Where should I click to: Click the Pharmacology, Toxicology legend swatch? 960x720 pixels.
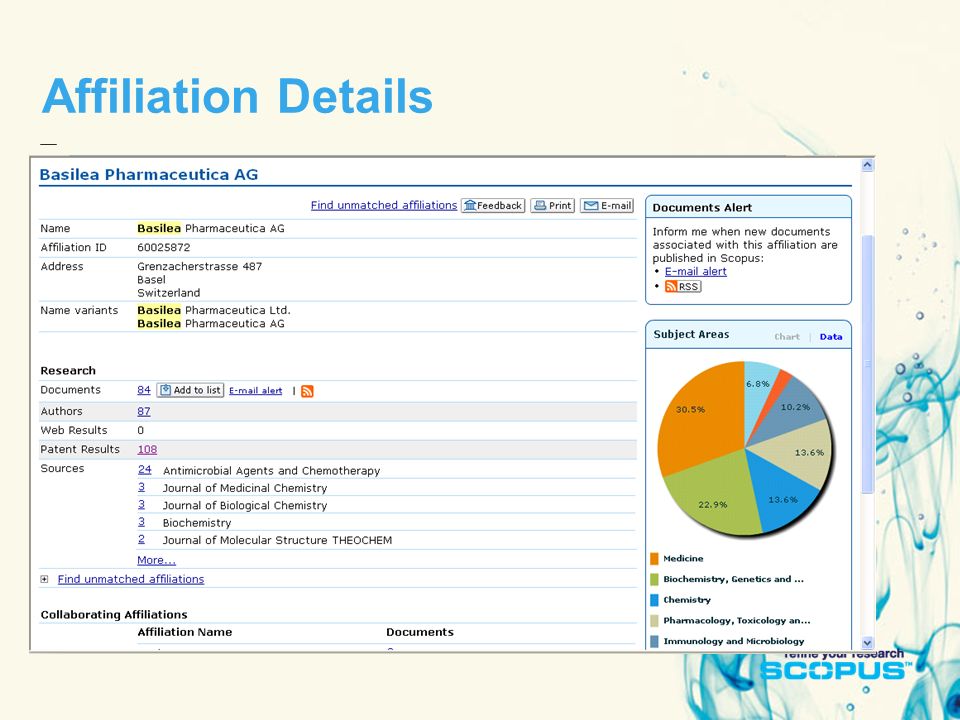click(654, 621)
